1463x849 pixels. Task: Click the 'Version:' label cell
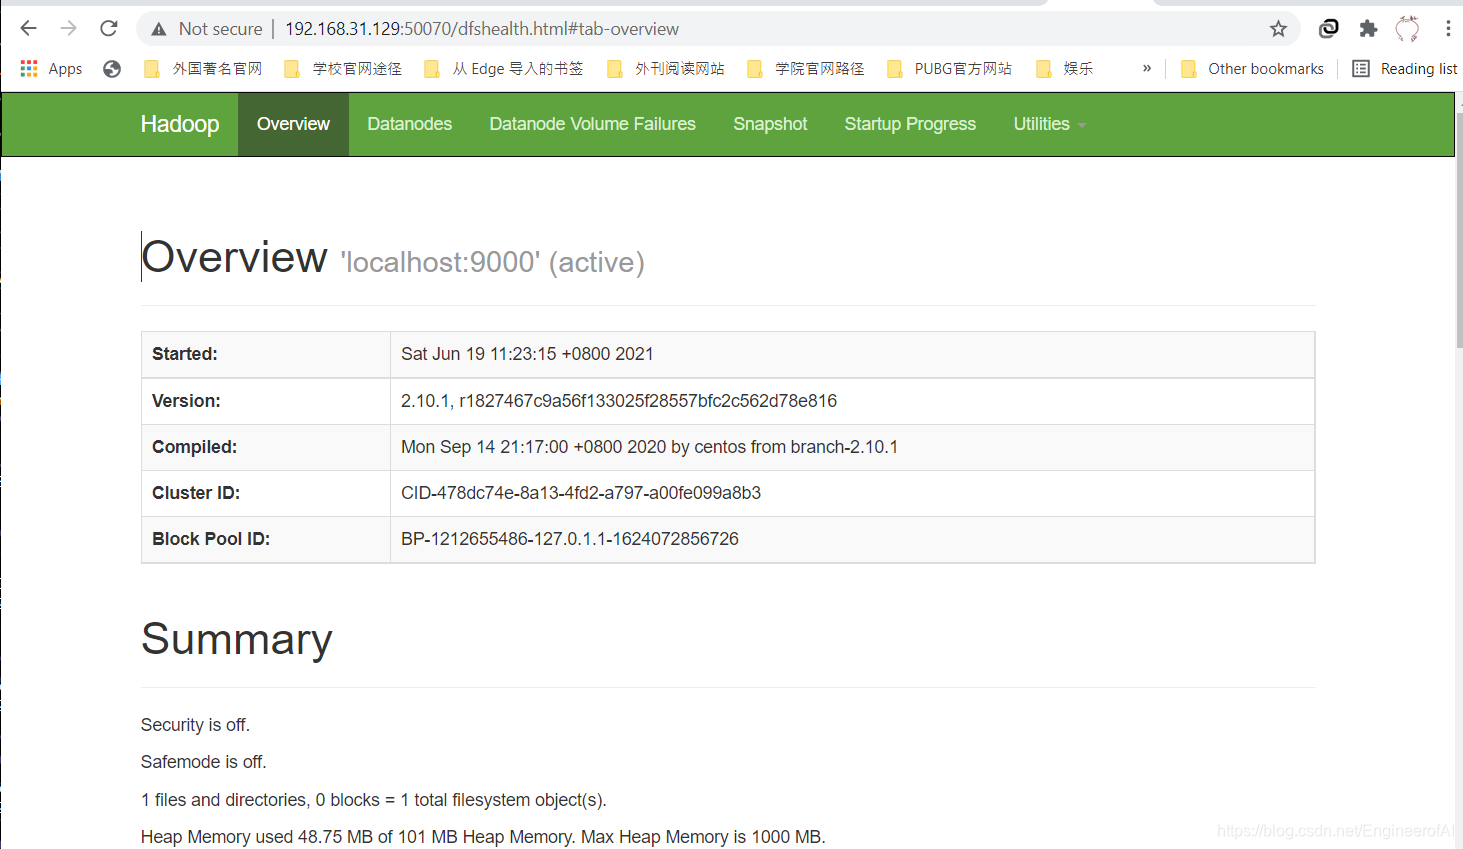(x=266, y=401)
